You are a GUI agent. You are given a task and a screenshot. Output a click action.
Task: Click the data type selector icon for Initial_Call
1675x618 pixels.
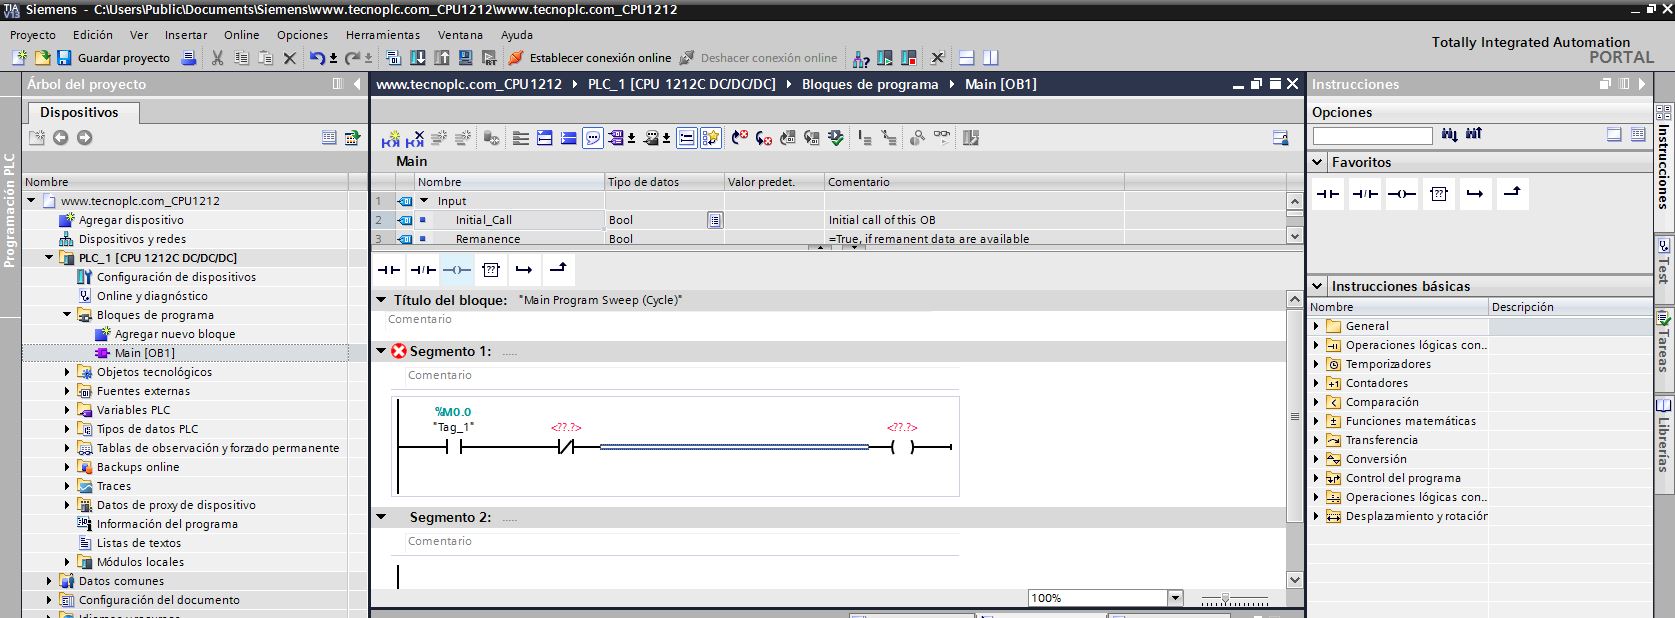pyautogui.click(x=714, y=220)
